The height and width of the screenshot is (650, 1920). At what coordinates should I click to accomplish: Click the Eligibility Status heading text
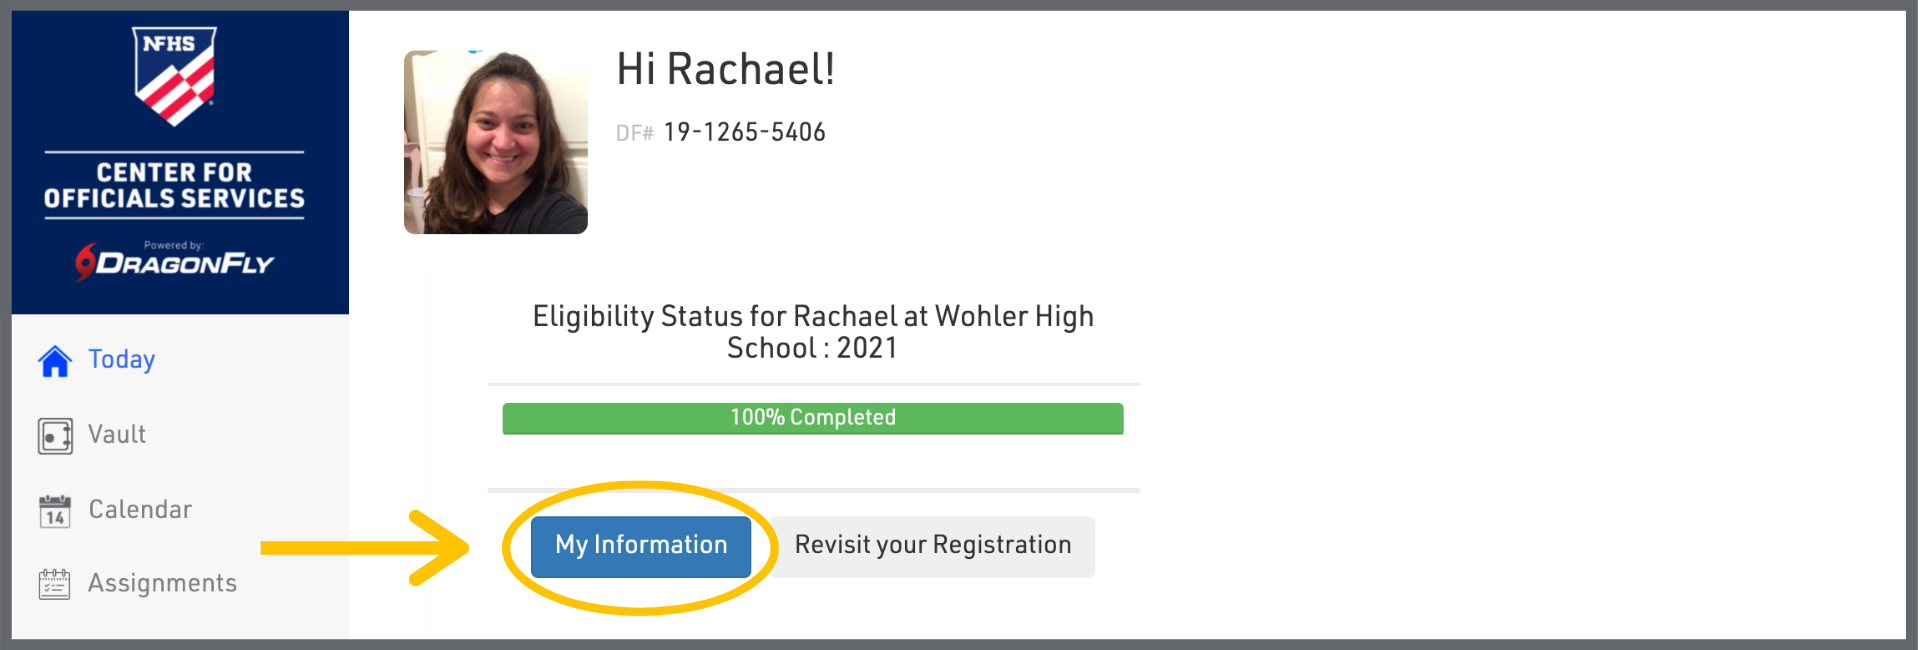(812, 332)
